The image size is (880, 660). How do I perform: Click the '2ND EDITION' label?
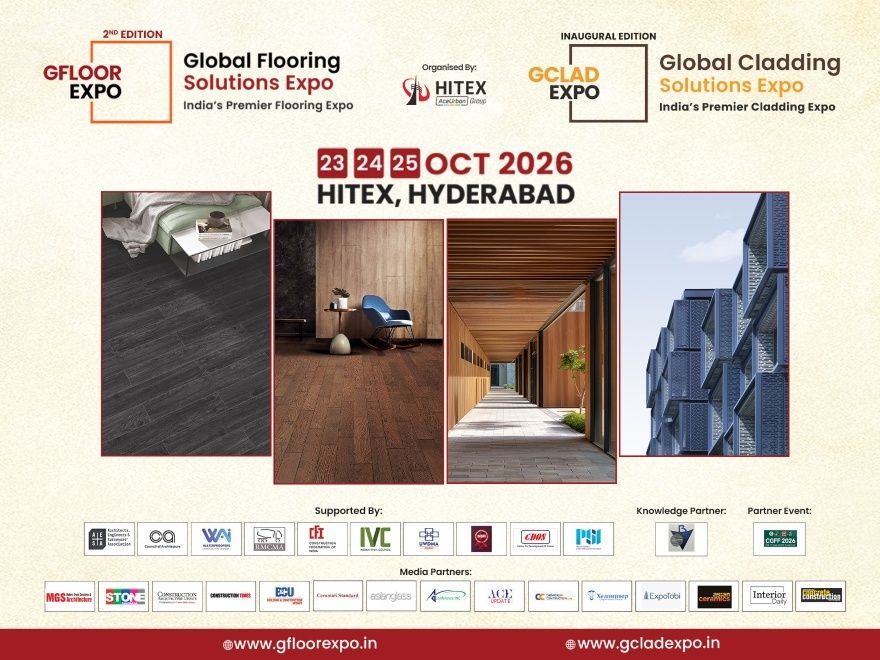(x=132, y=34)
